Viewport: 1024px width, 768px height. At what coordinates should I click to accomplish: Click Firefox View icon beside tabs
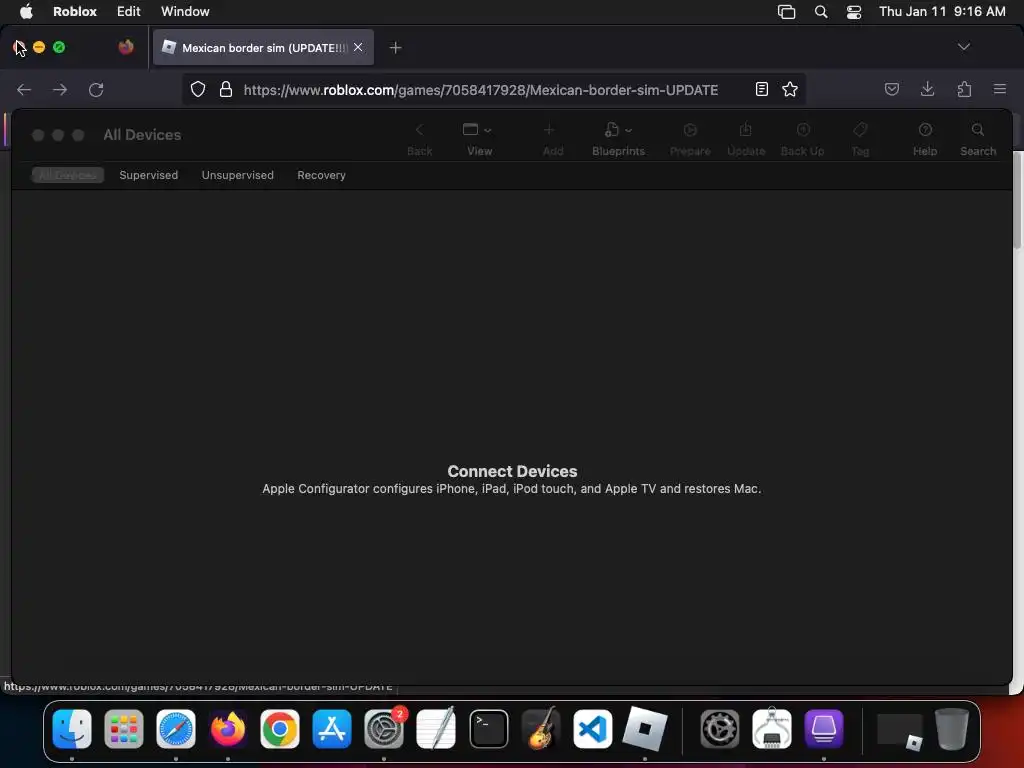pos(126,47)
